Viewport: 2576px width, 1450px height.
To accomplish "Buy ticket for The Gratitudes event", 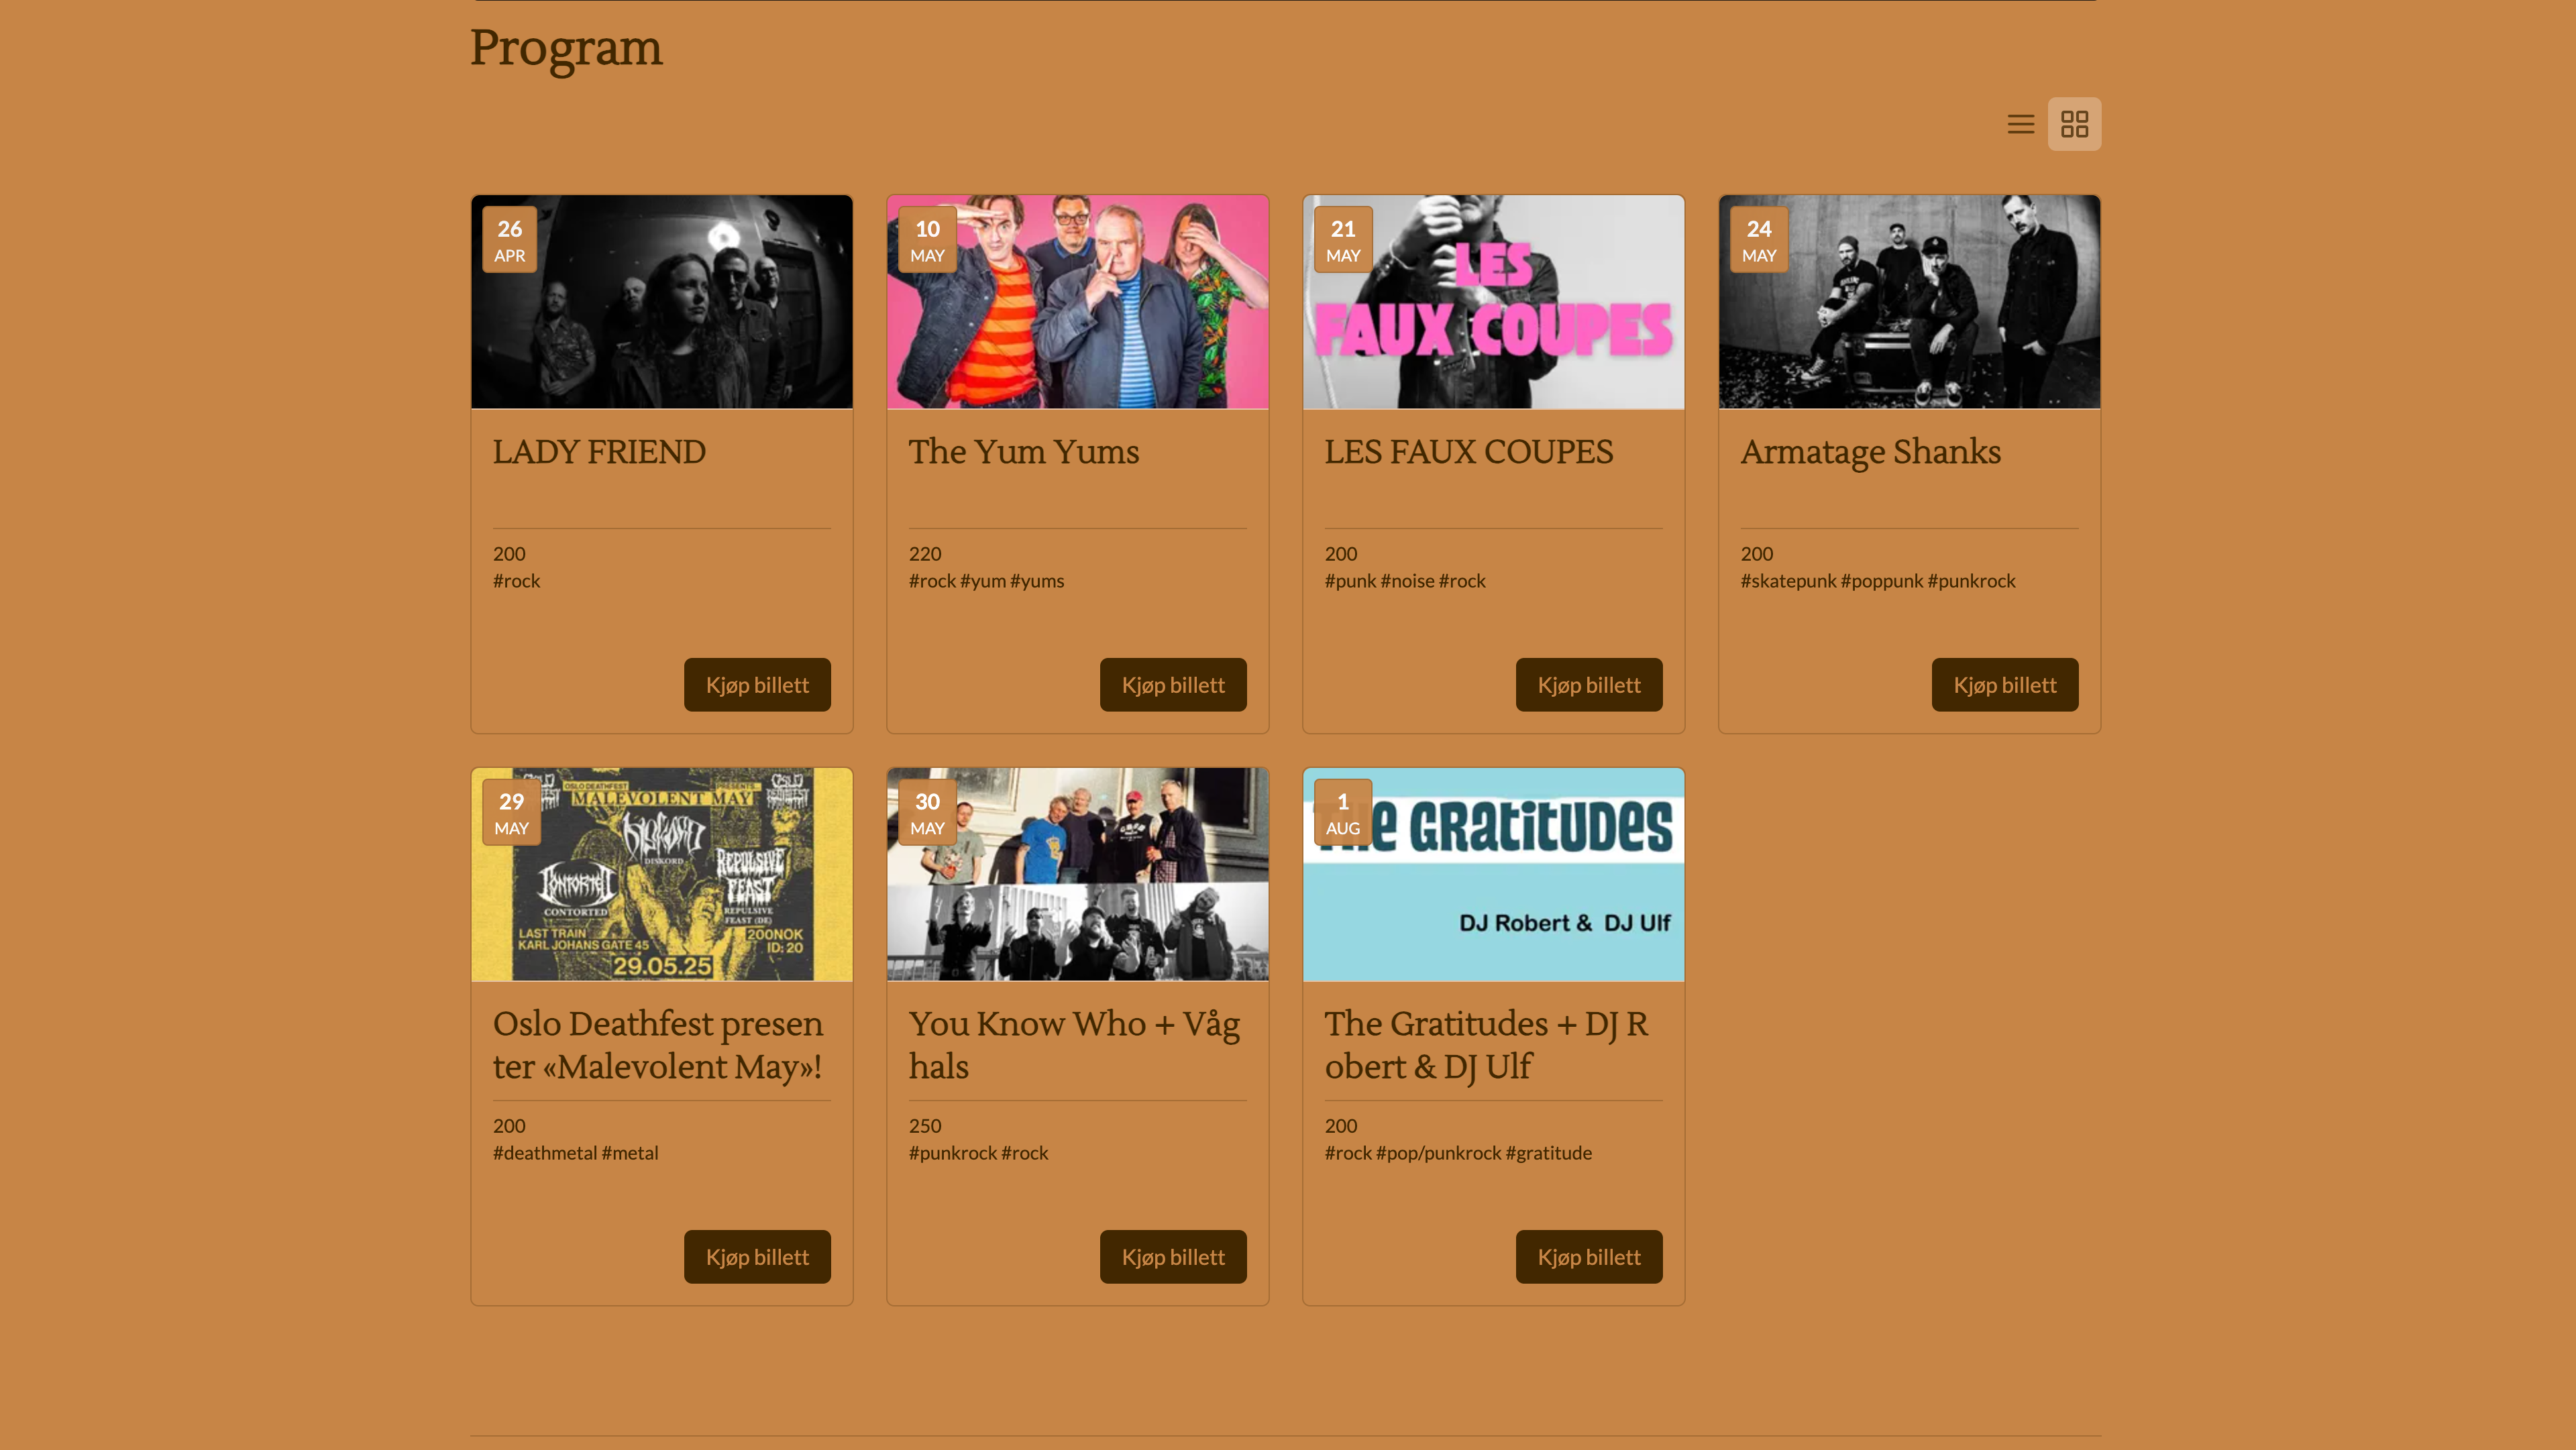I will pyautogui.click(x=1589, y=1257).
